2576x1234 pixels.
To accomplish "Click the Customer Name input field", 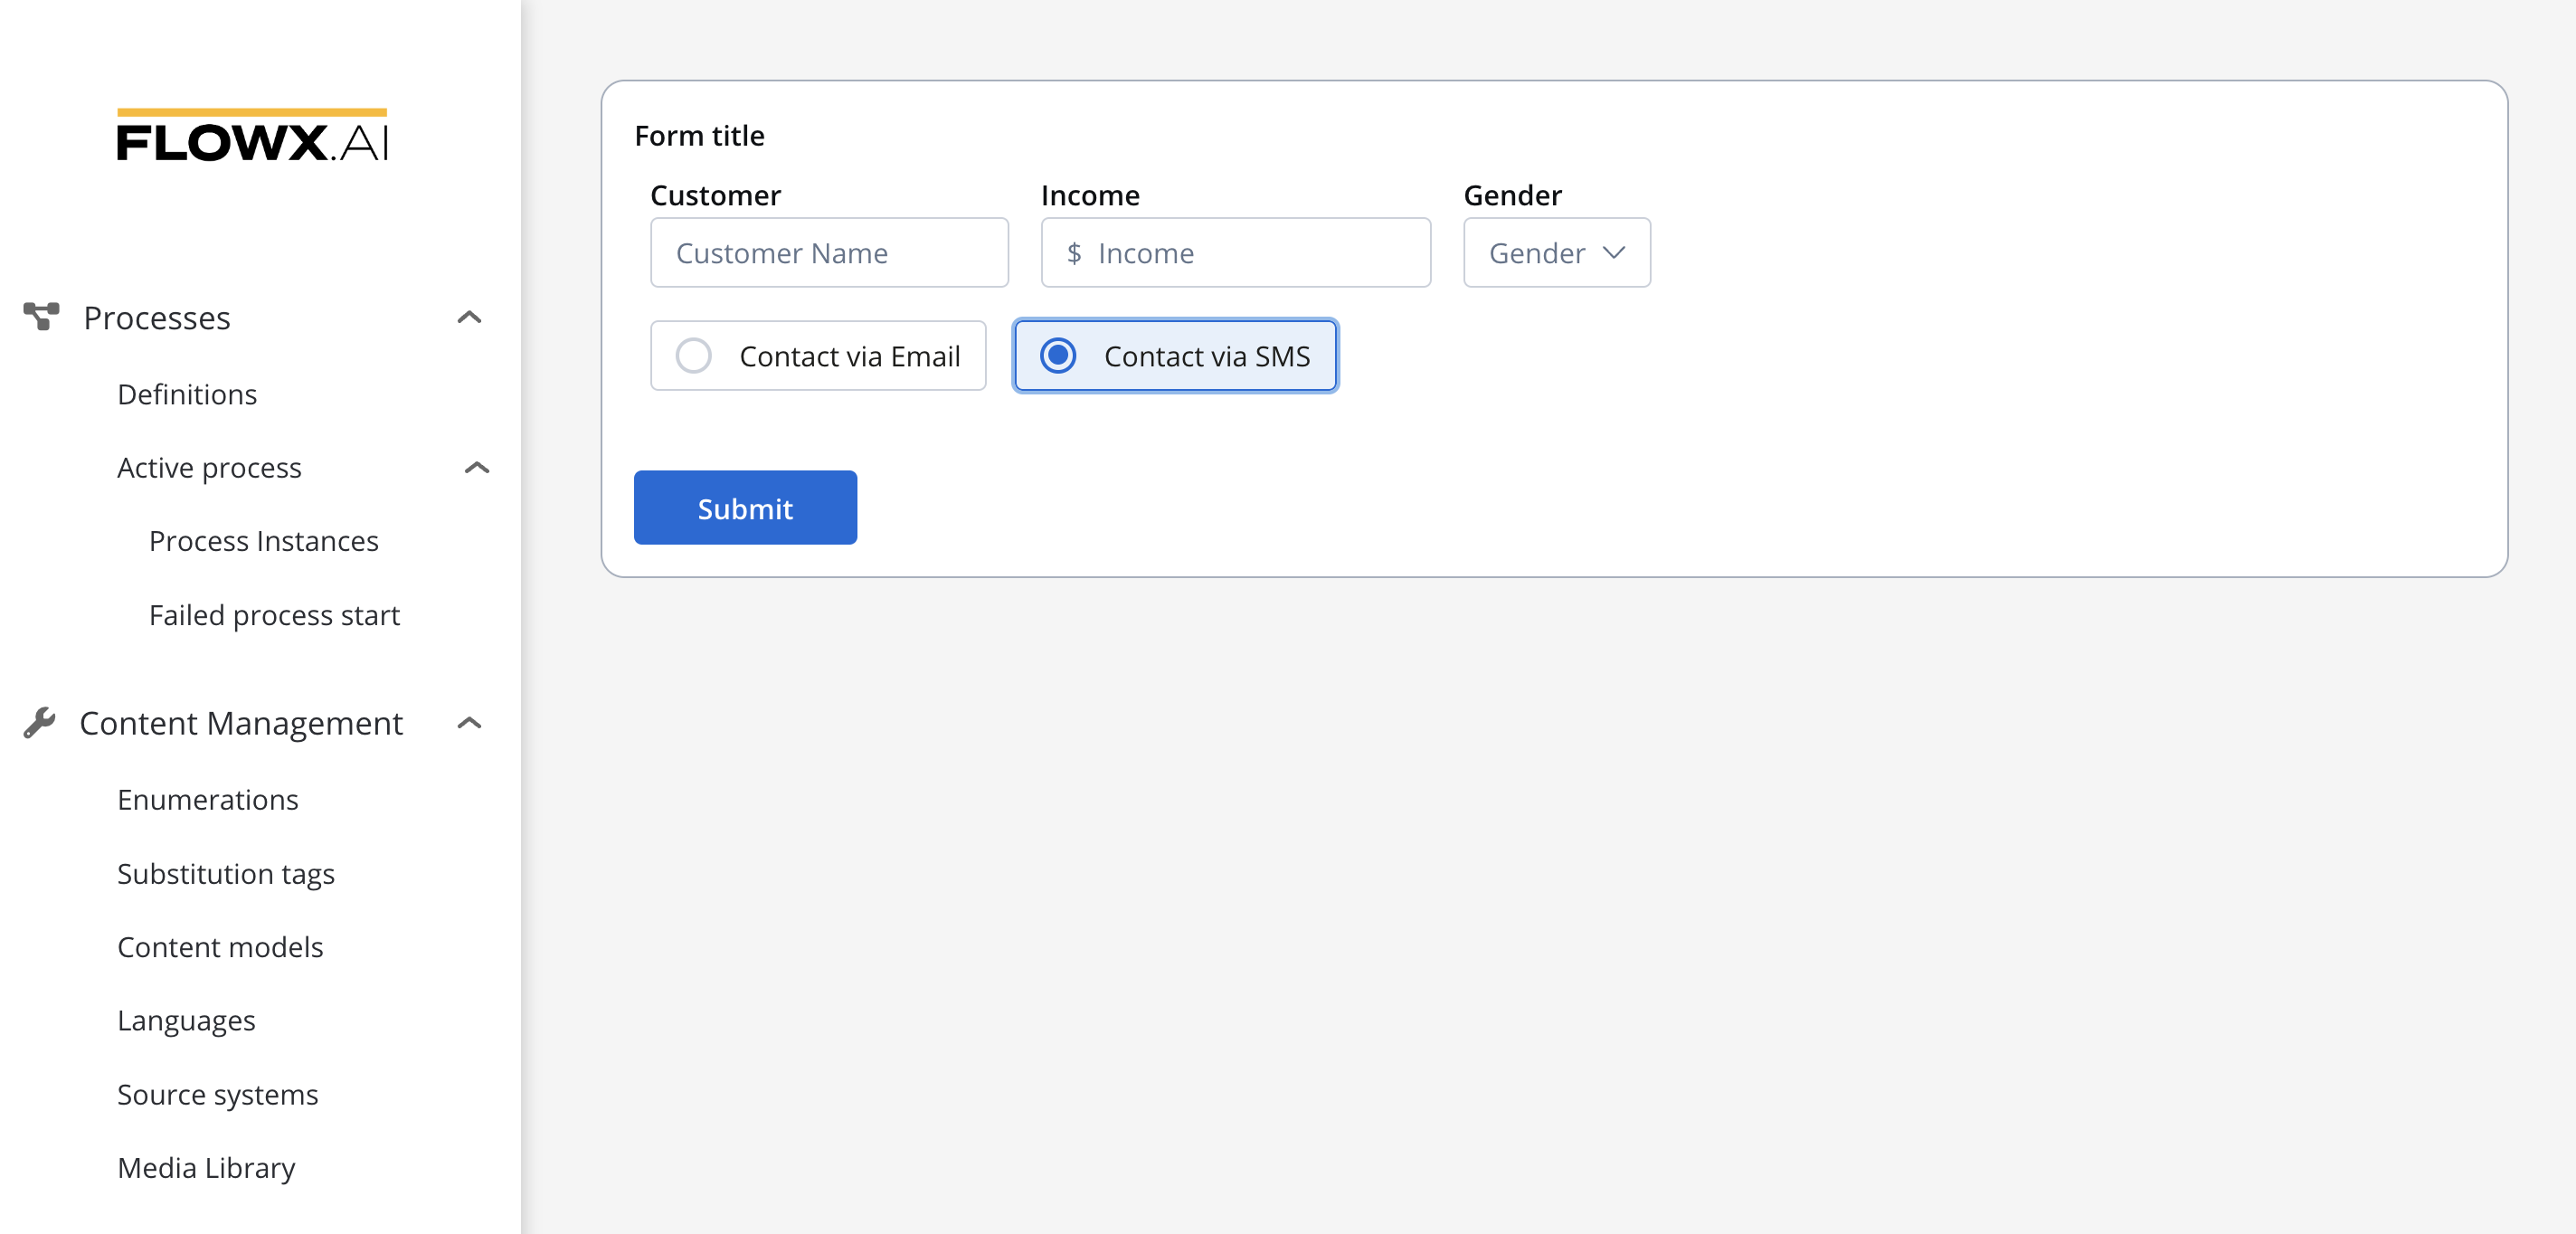I will pyautogui.click(x=829, y=253).
